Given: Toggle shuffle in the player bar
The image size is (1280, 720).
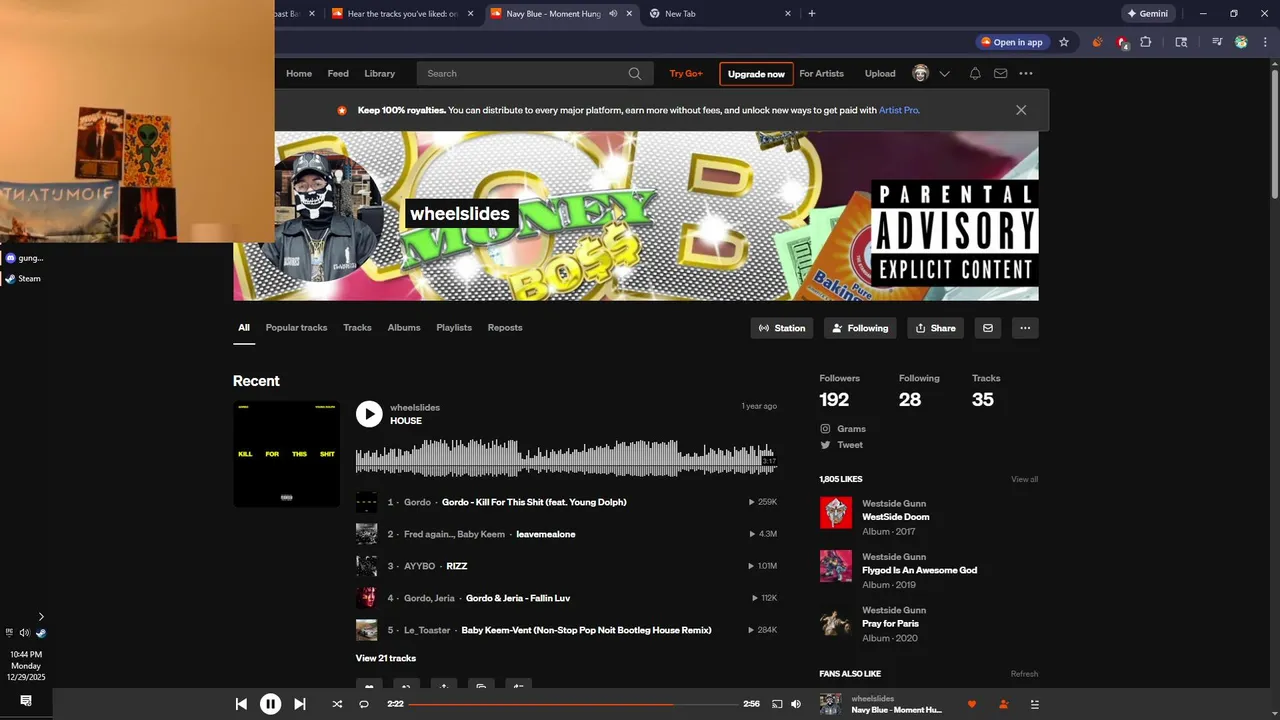Looking at the screenshot, I should click(x=337, y=704).
